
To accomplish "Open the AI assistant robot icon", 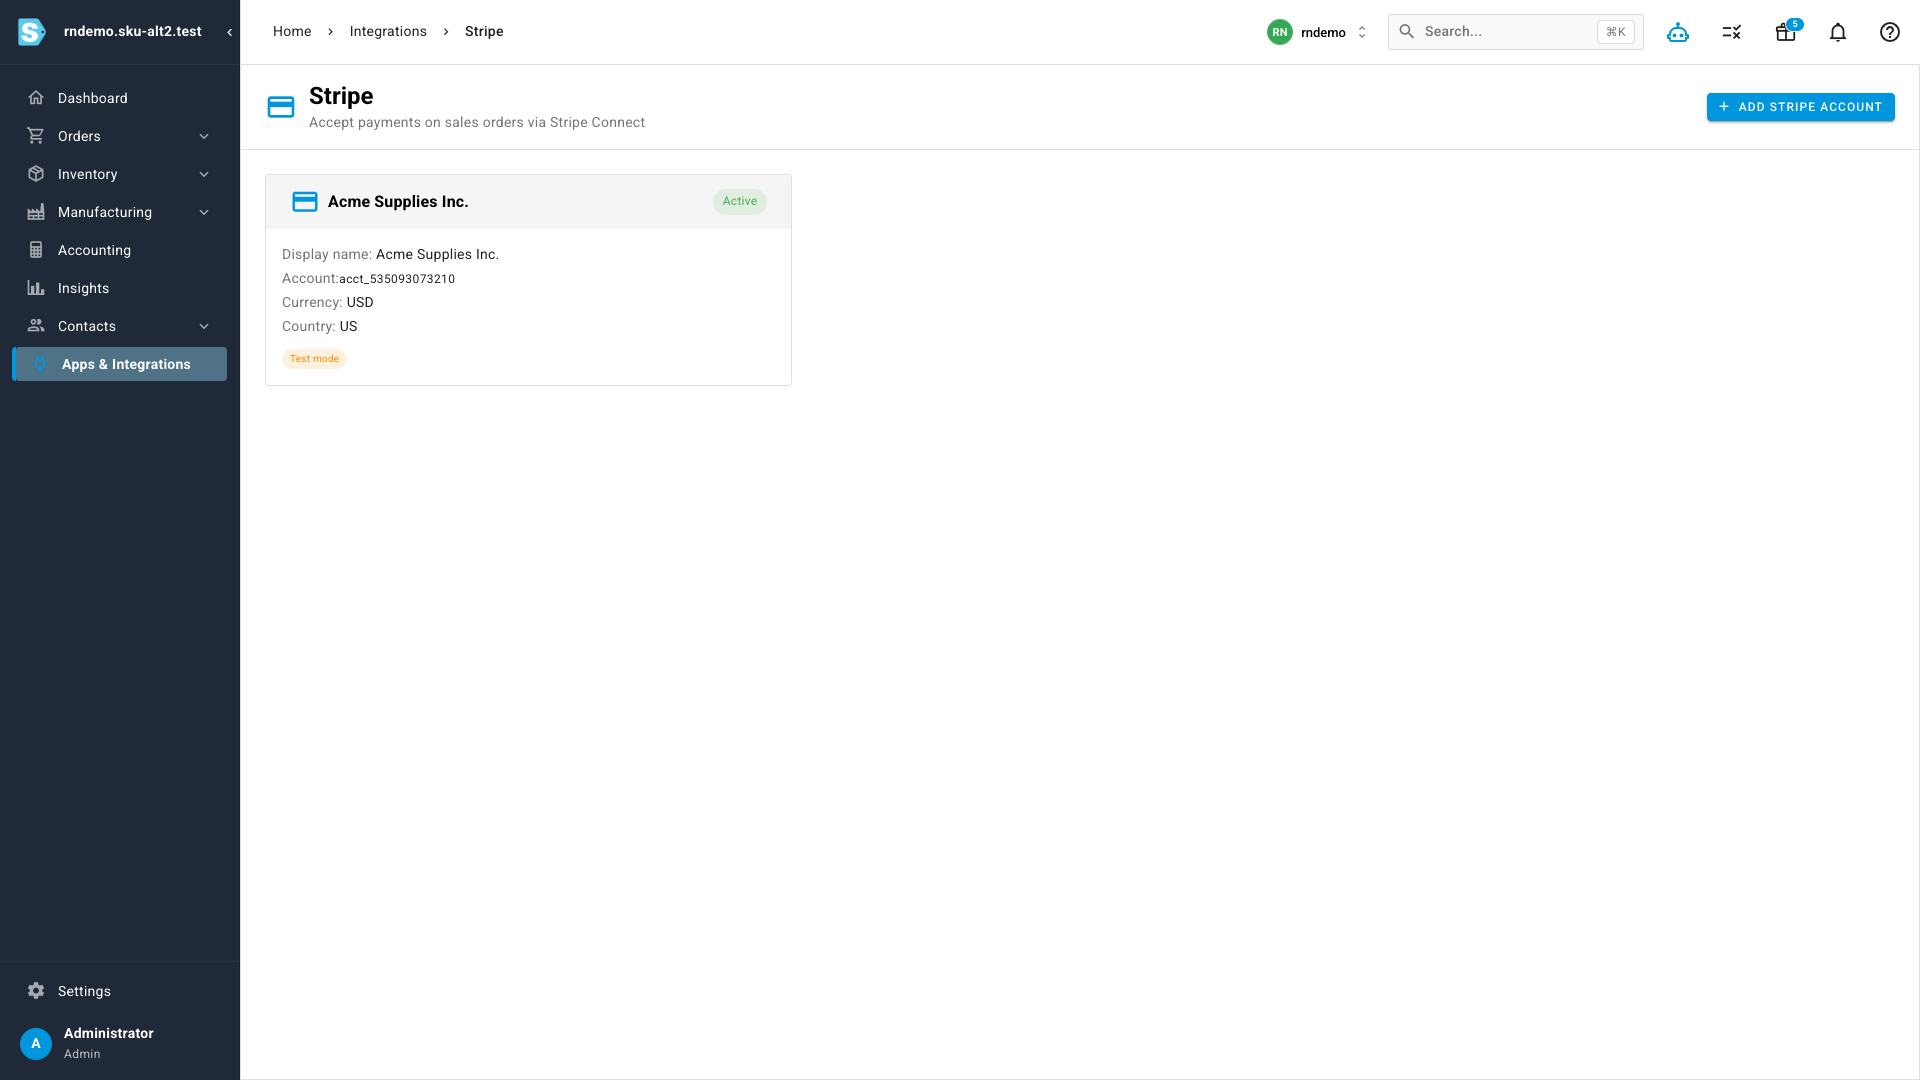I will coord(1678,32).
